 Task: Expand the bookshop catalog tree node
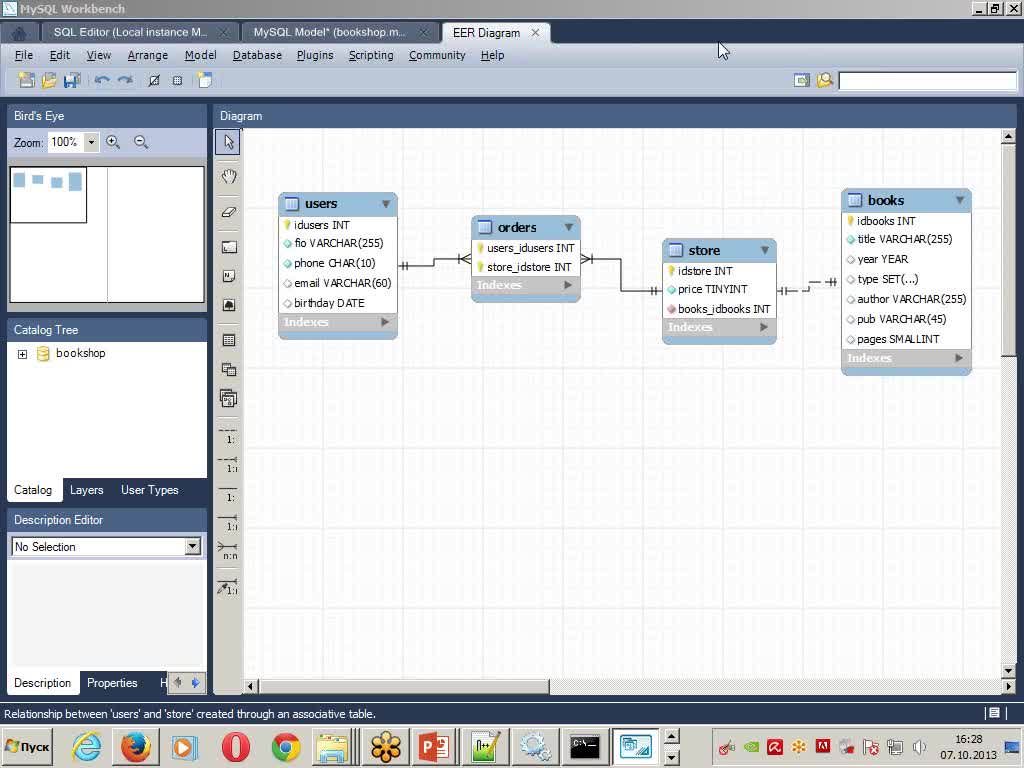(x=22, y=354)
